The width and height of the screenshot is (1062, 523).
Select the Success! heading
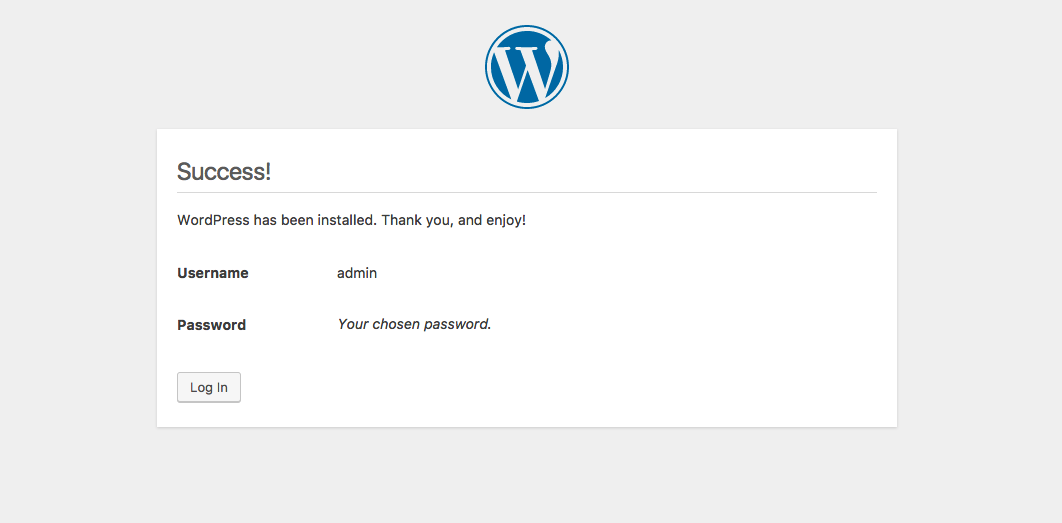click(224, 171)
